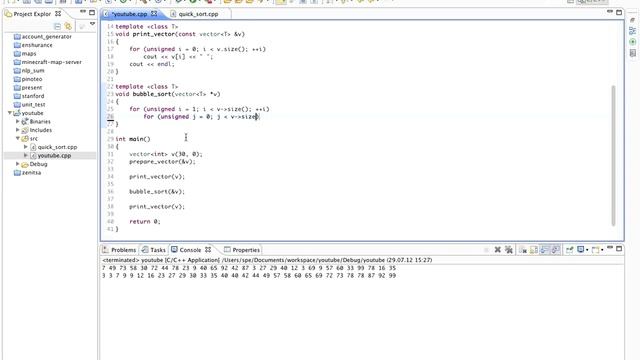Screen dimensions: 640x360
Task: Pin the Console view
Action: click(x=569, y=250)
